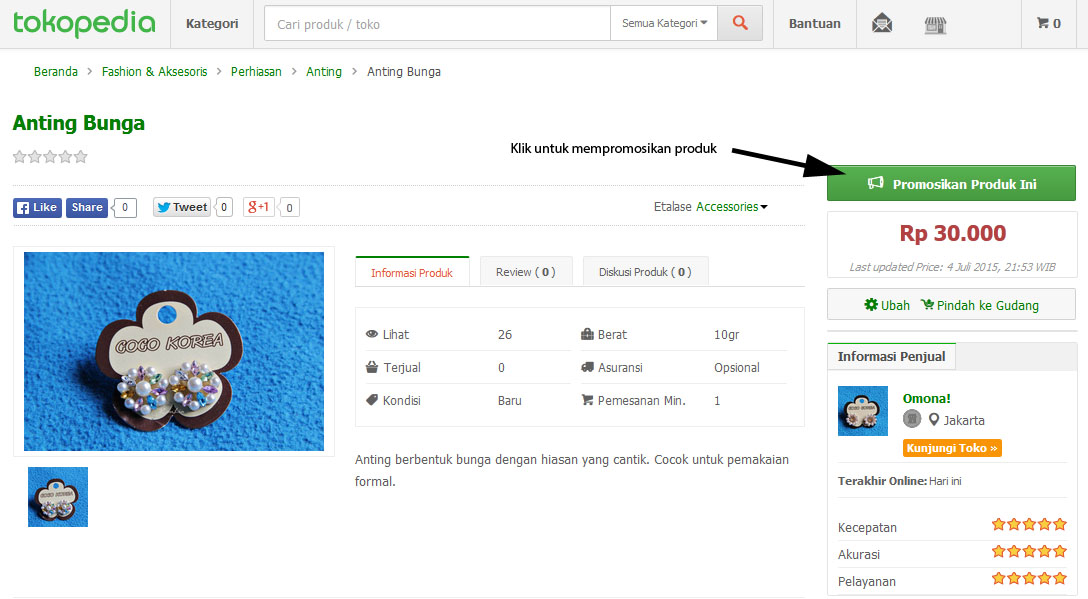Click the 'Opsional' insurance value
Image resolution: width=1088 pixels, height=599 pixels.
(x=737, y=368)
